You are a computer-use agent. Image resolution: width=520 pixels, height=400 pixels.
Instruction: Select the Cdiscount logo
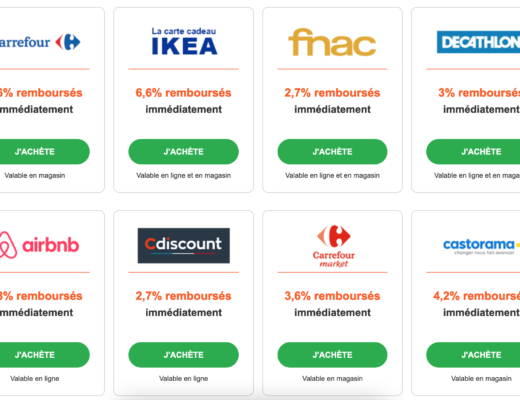coord(184,246)
